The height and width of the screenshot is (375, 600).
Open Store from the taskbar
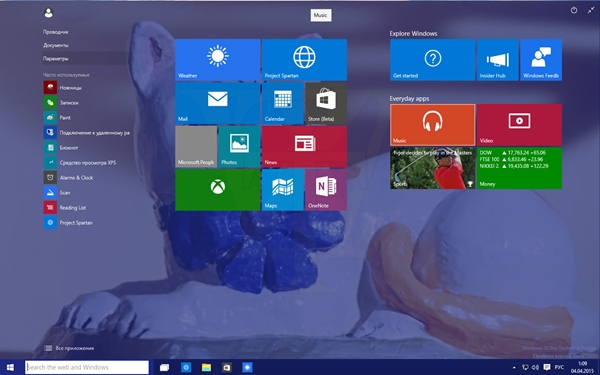click(x=227, y=367)
